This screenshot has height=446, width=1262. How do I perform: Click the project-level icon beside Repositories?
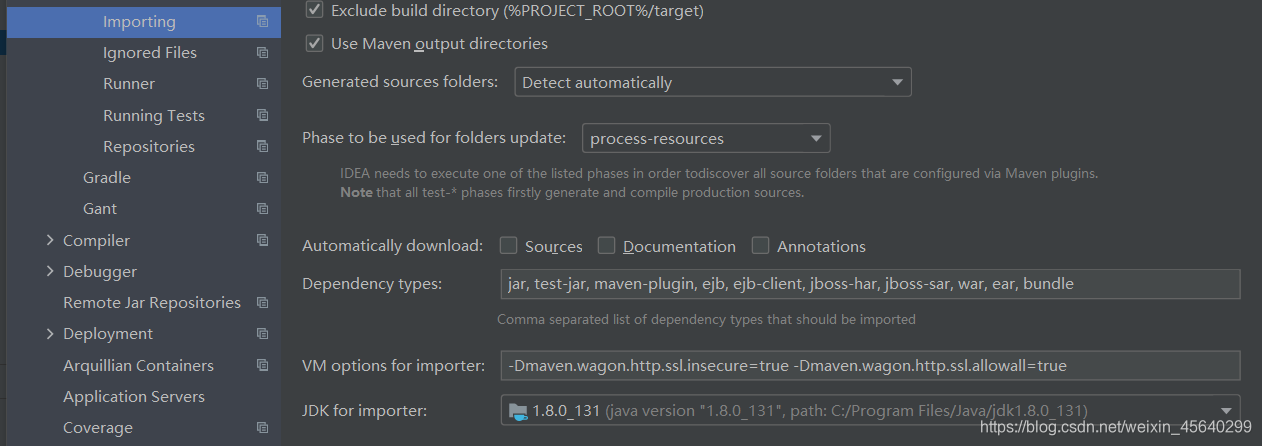pyautogui.click(x=262, y=146)
